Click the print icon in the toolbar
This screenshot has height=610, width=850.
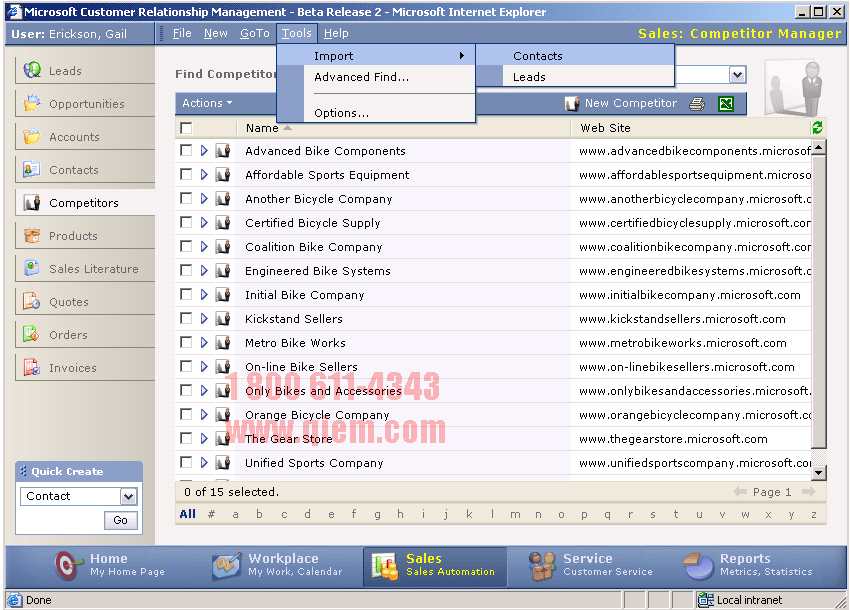pos(697,104)
